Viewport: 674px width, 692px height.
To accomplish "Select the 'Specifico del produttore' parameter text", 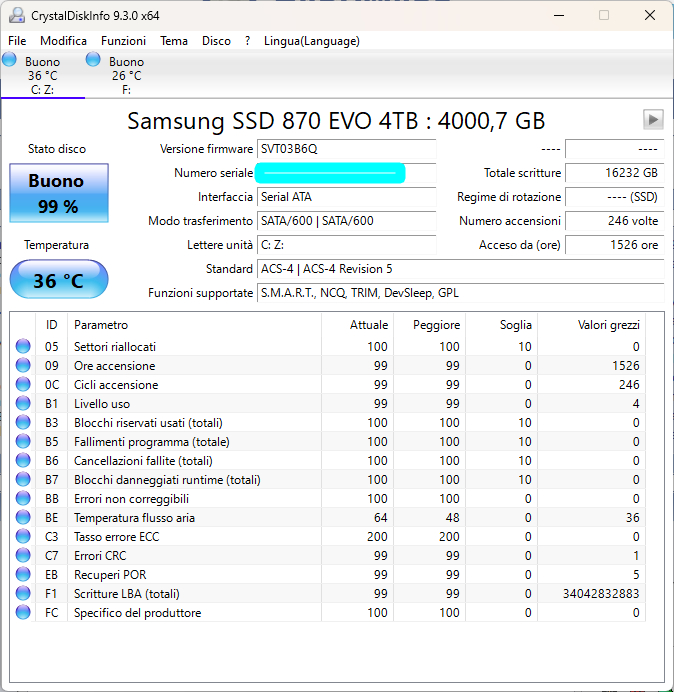I will click(137, 613).
